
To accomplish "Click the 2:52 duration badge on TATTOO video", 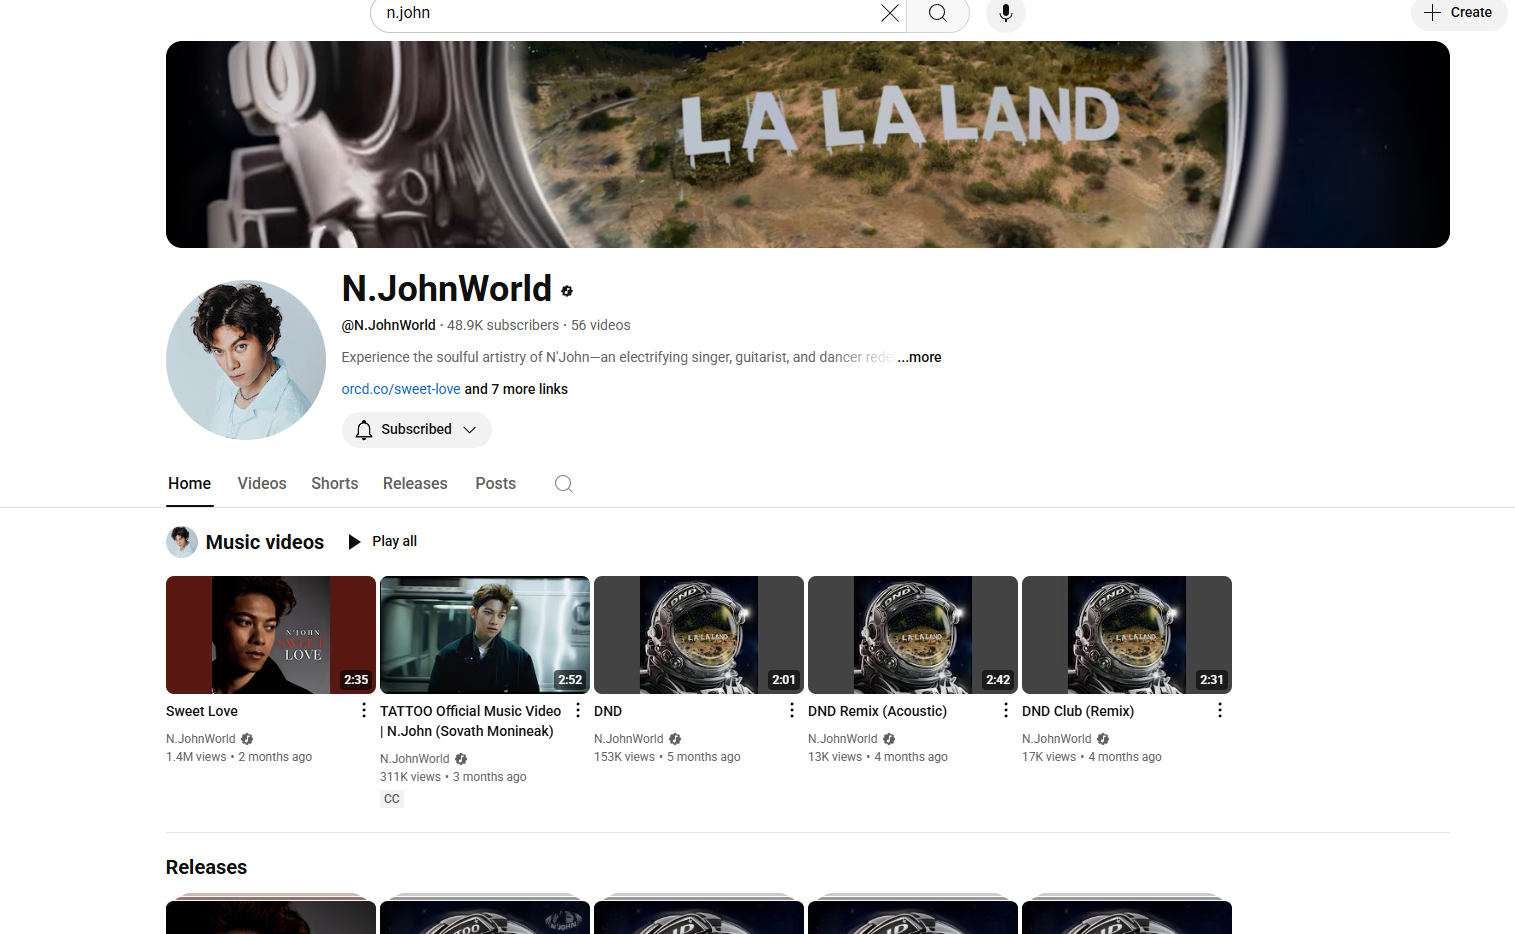I will (x=570, y=679).
